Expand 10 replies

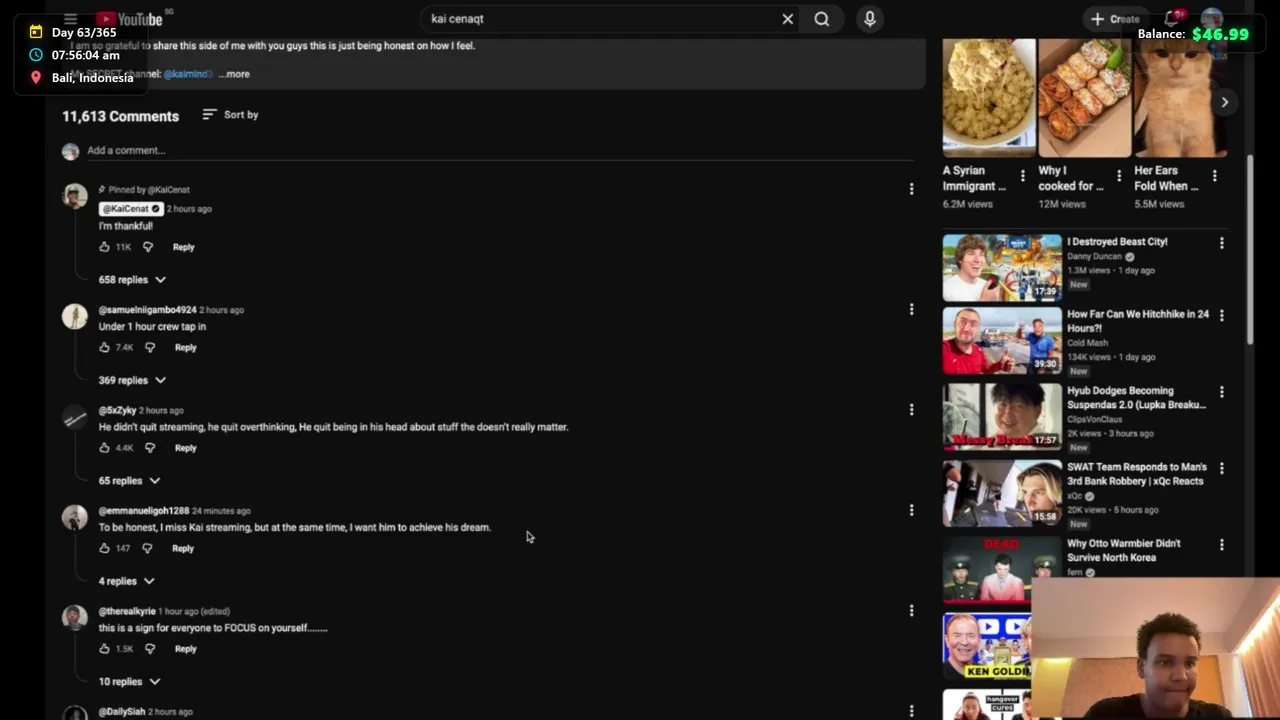129,682
